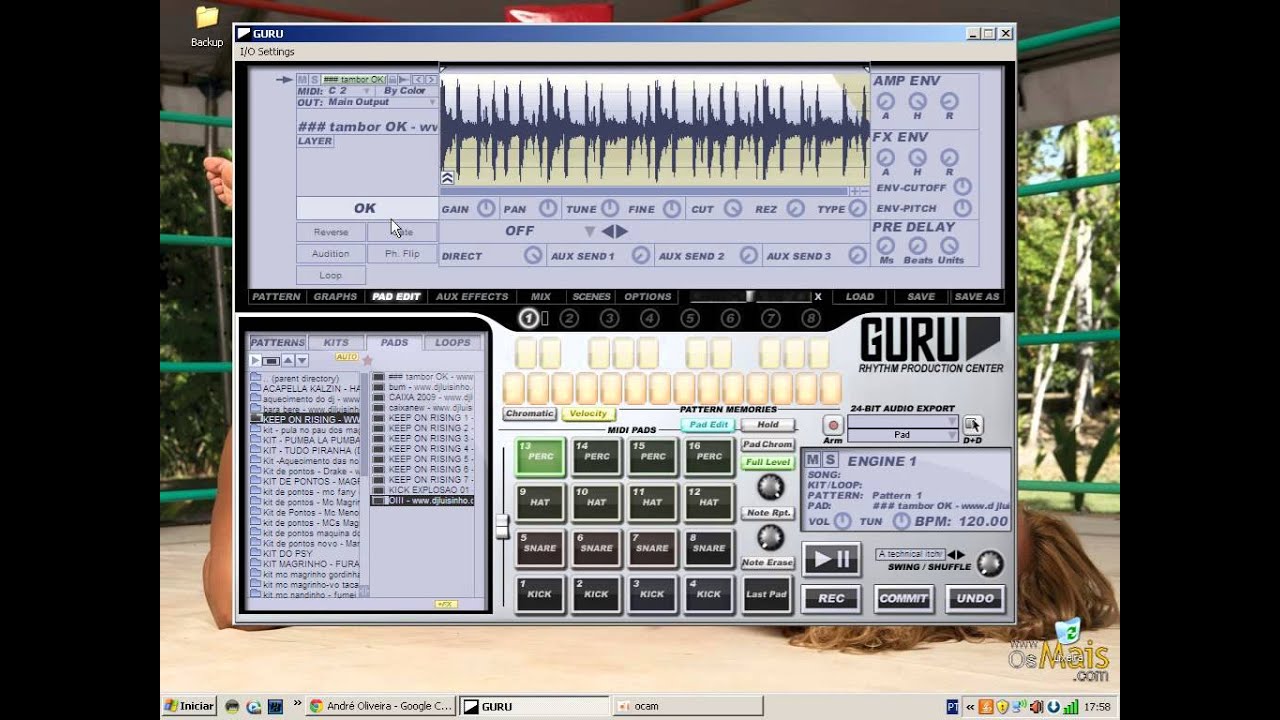Click the AUX SEND 3 knob

coord(857,256)
